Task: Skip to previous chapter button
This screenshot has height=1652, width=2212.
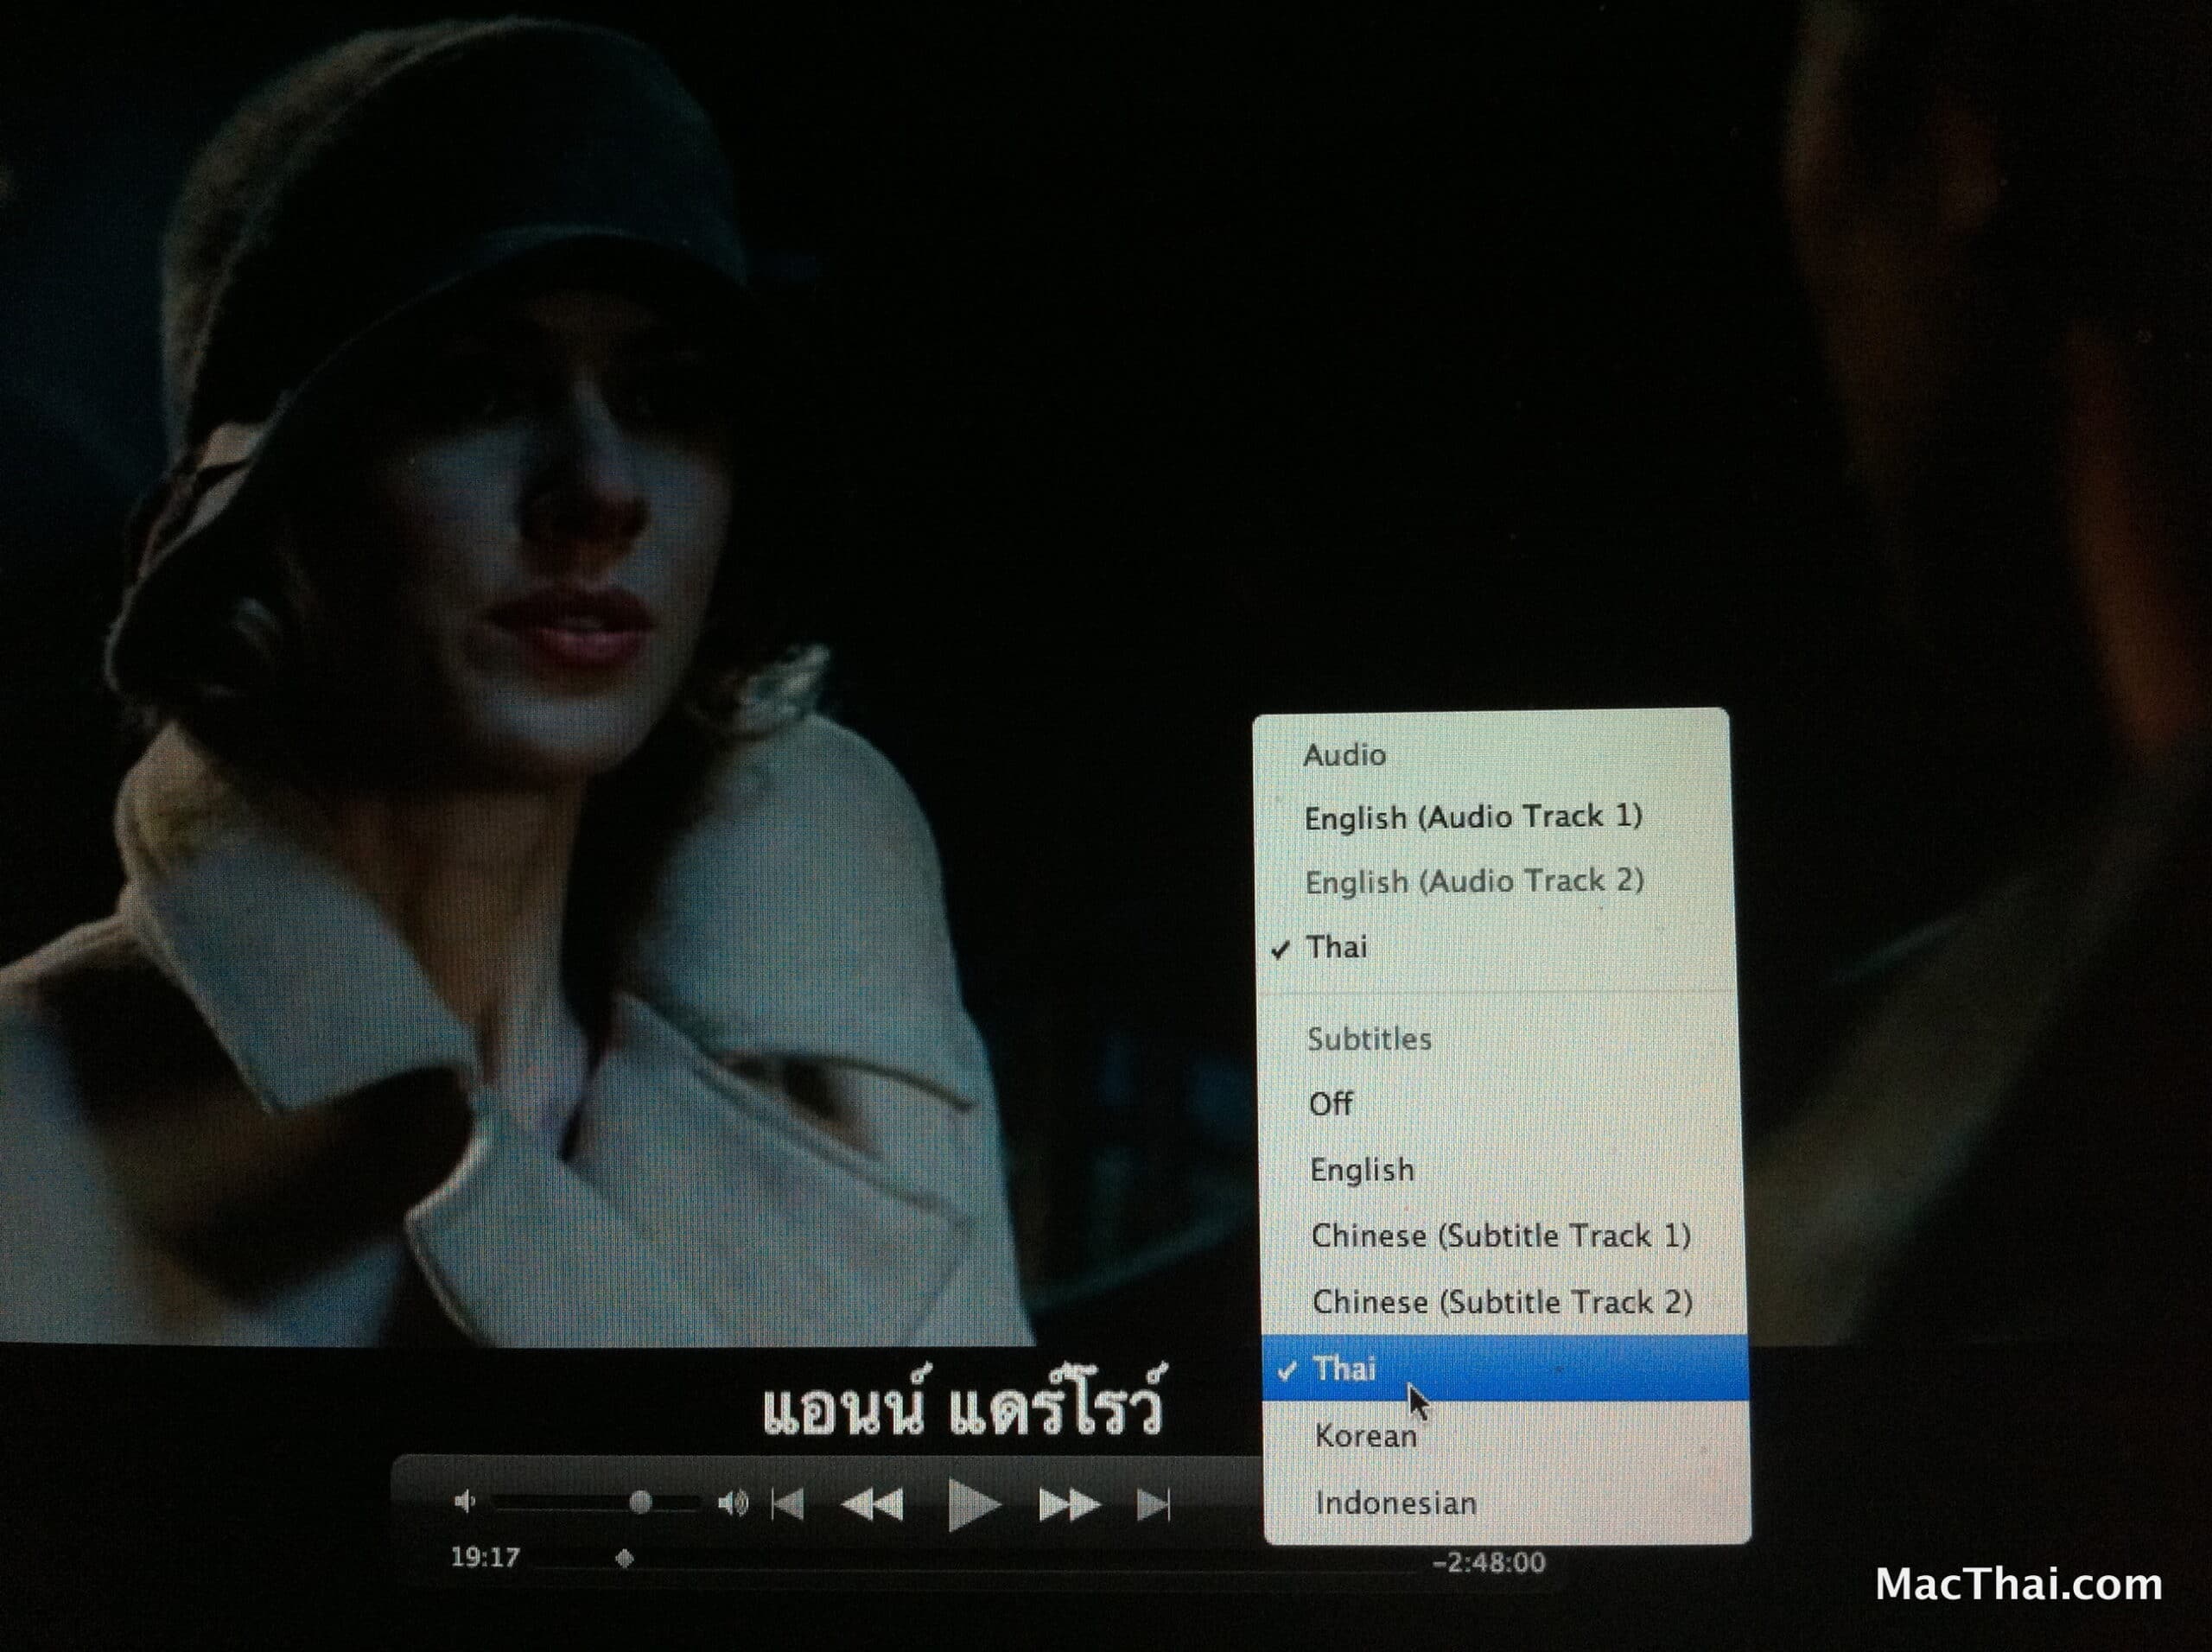Action: point(788,1503)
